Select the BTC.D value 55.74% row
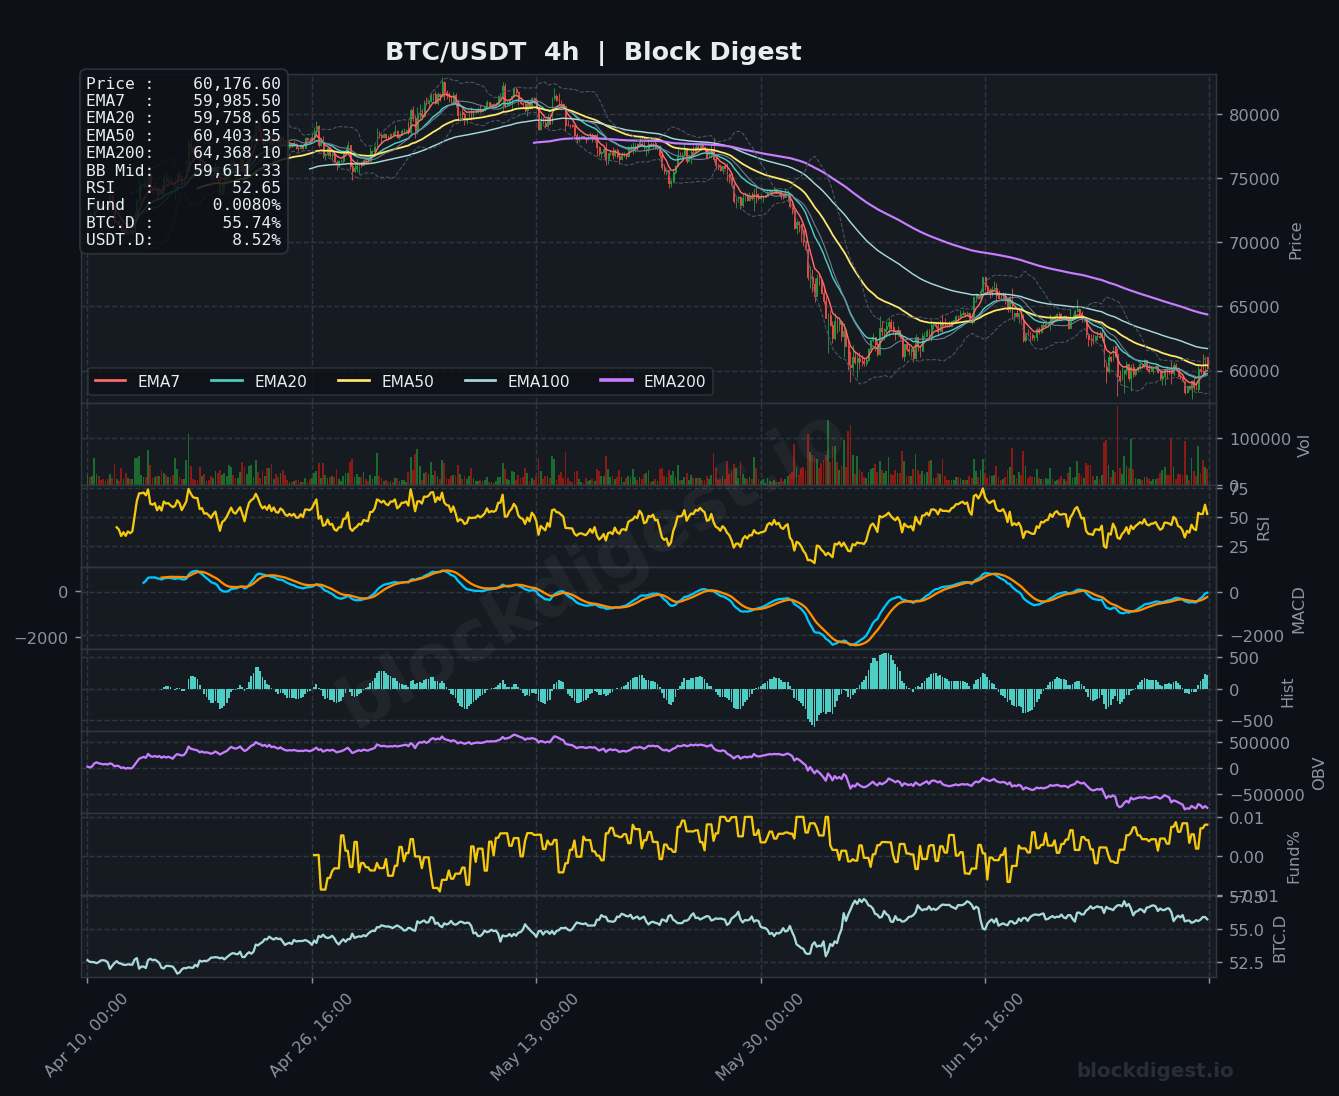Screen dimensions: 1339x1096 click(183, 223)
